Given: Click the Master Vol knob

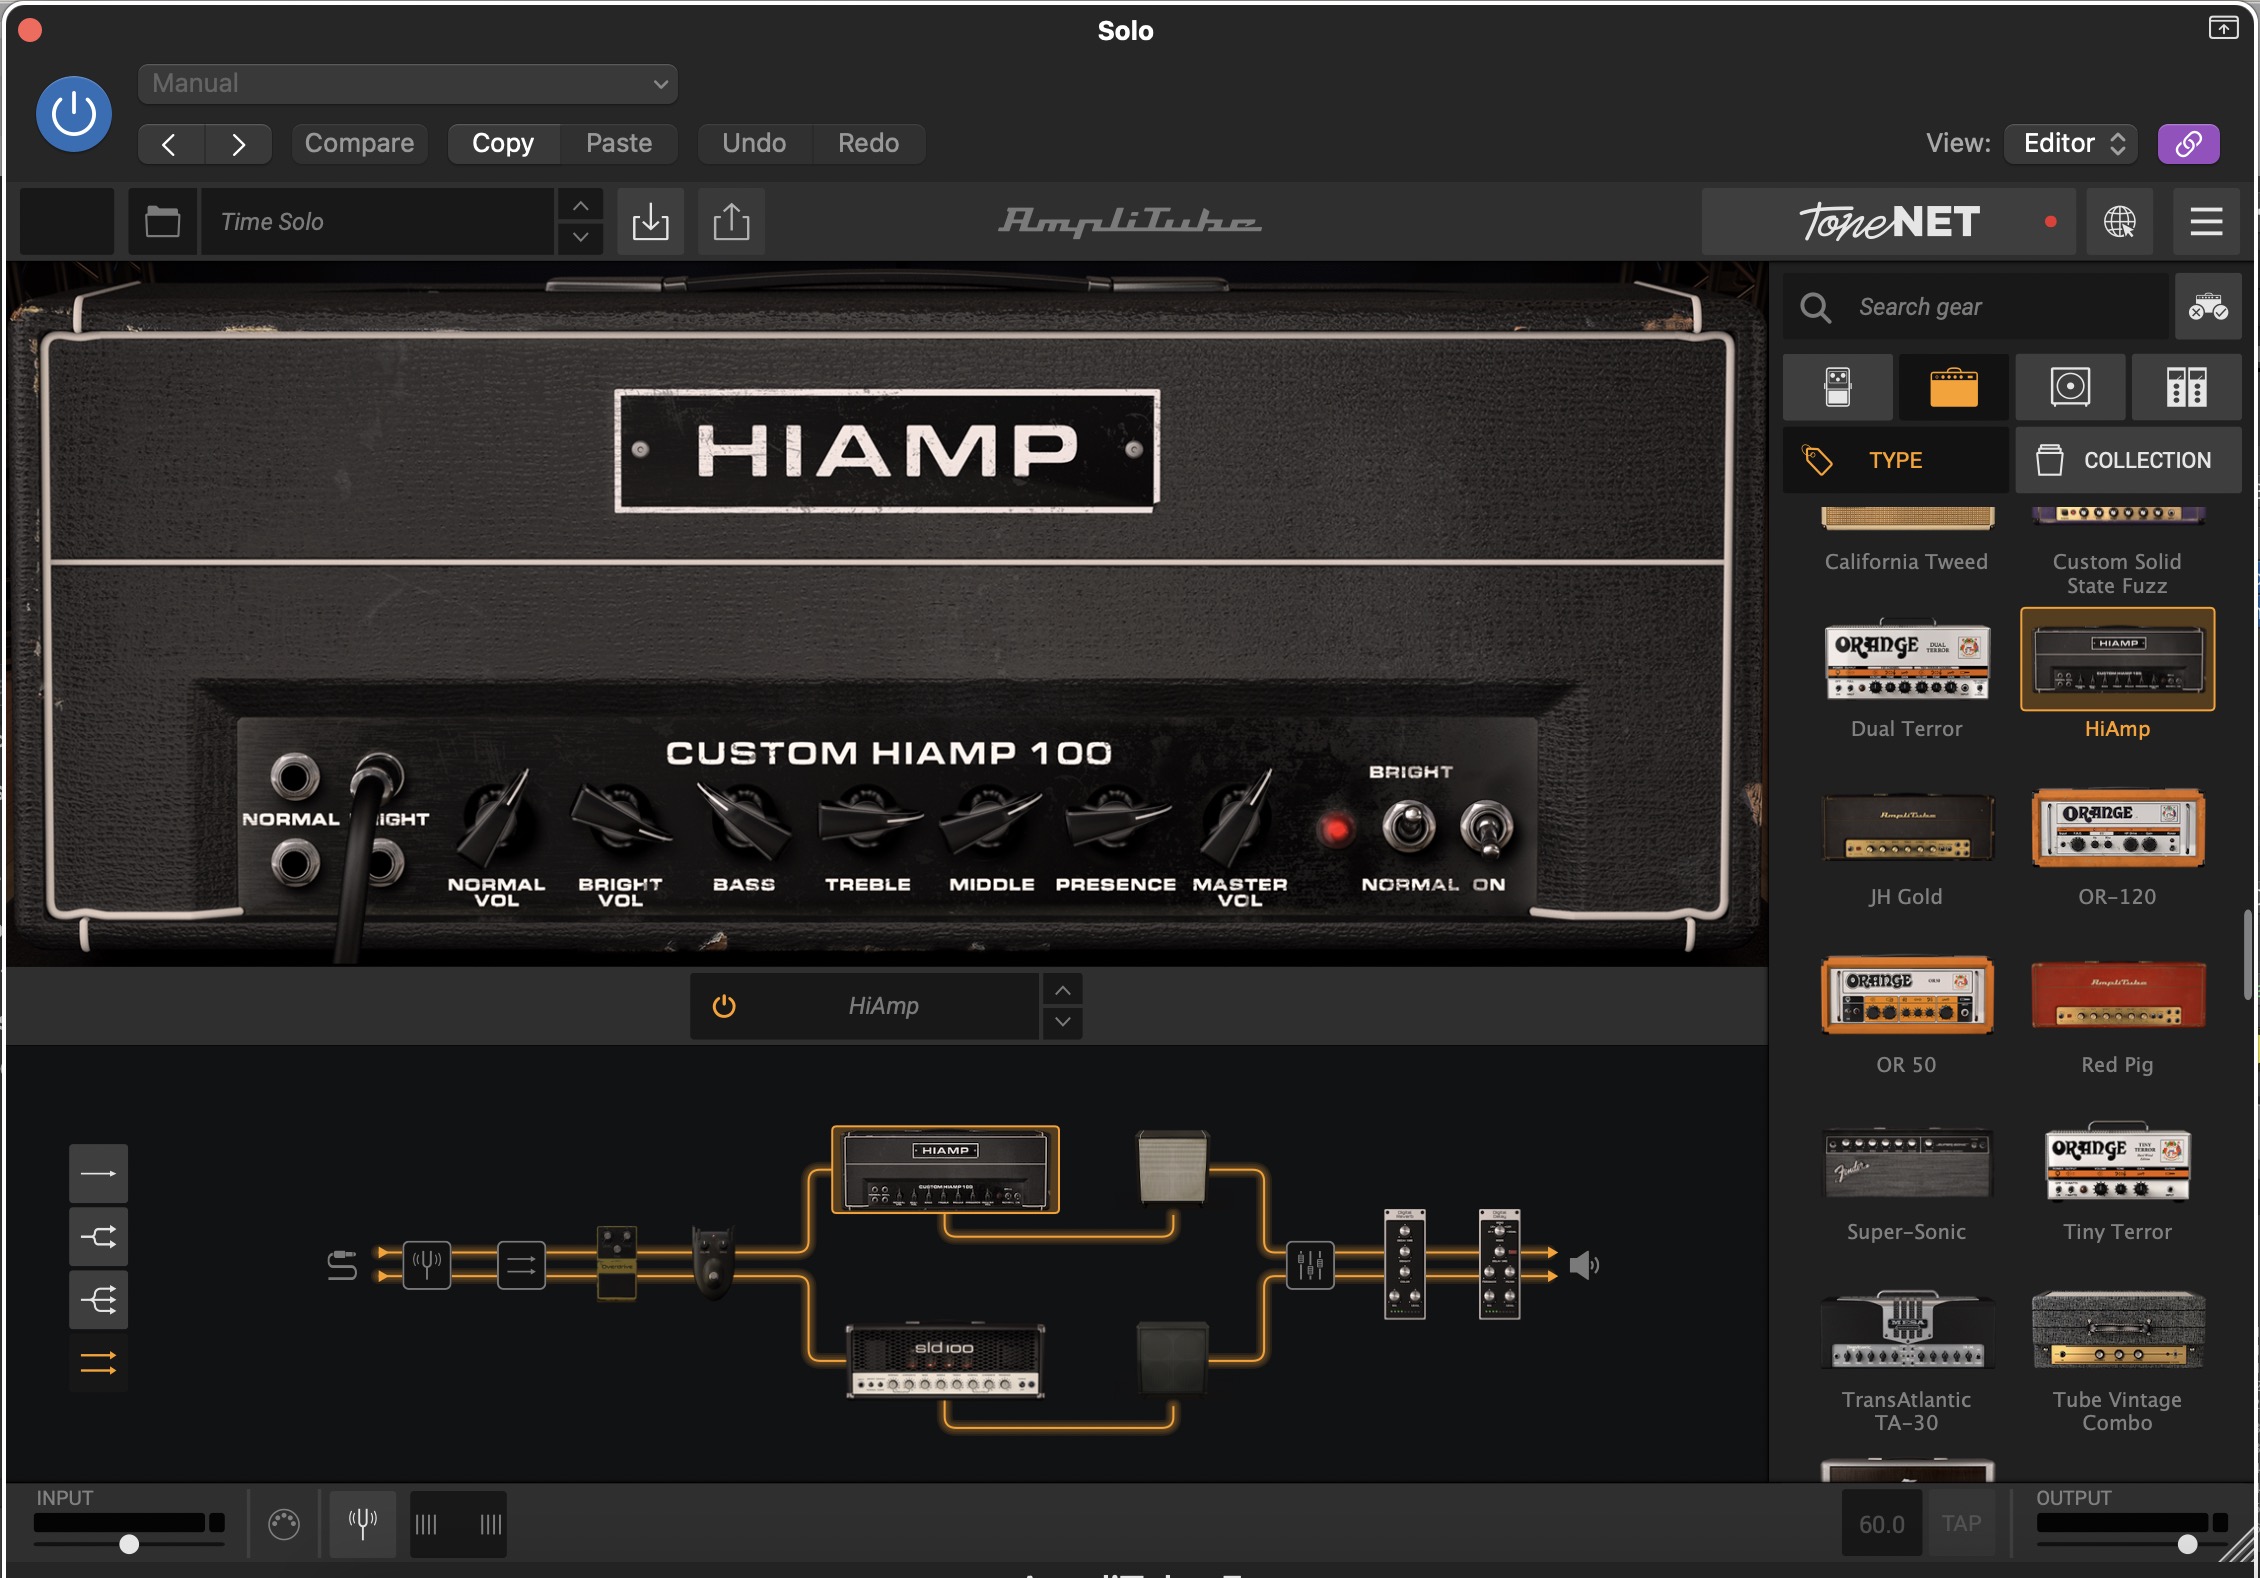Looking at the screenshot, I should (x=1238, y=822).
